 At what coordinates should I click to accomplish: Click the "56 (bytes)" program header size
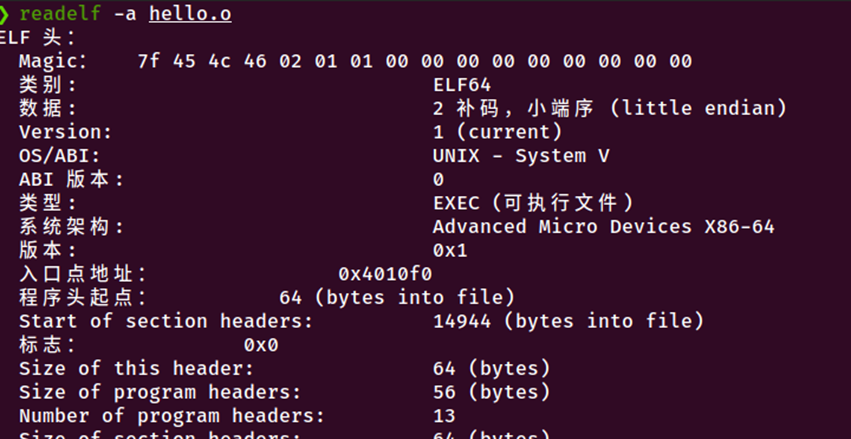tap(491, 392)
